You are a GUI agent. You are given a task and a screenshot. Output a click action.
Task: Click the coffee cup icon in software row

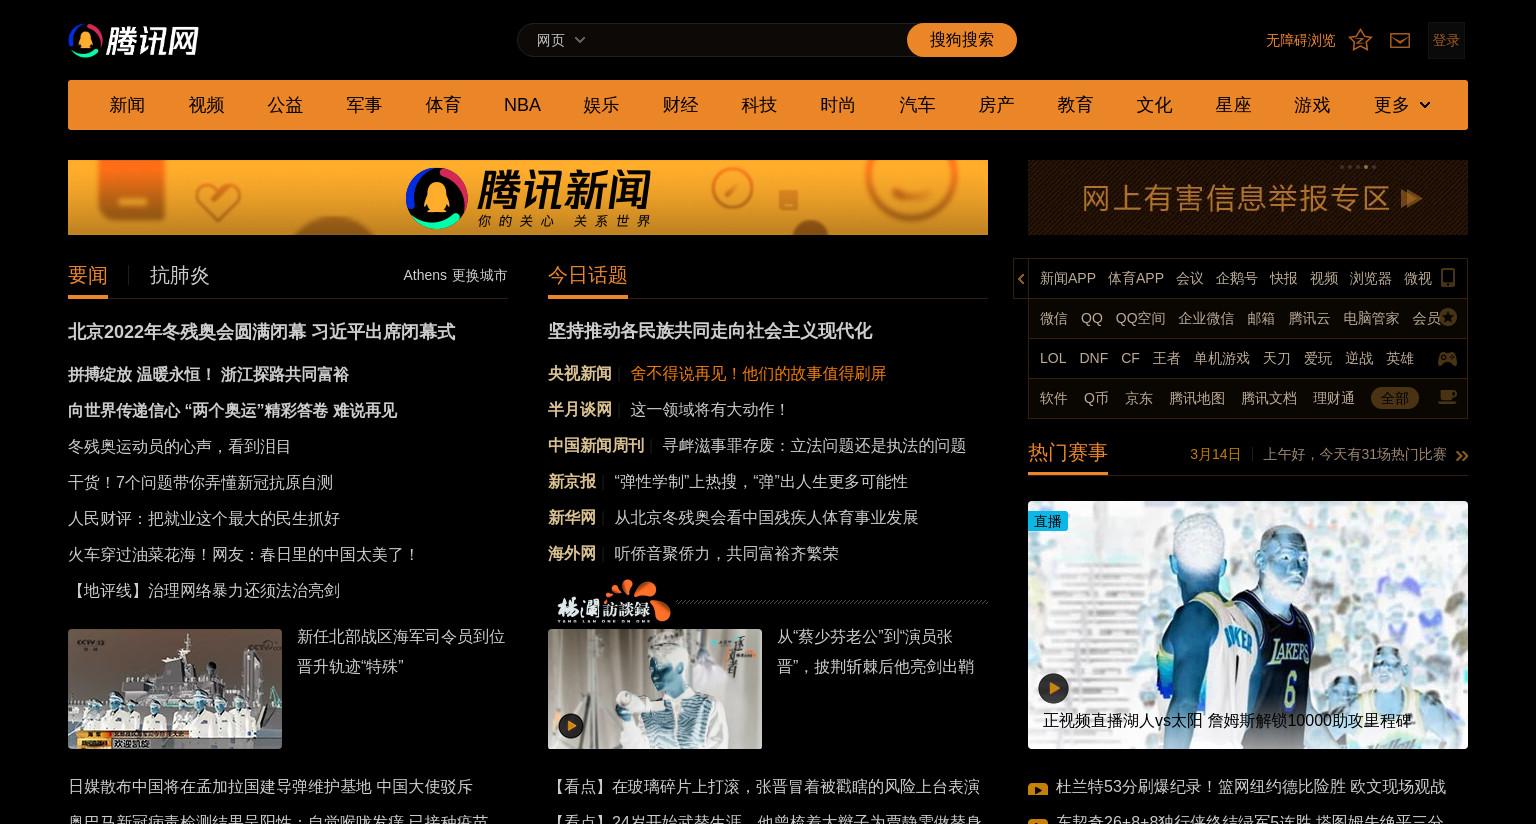point(1447,397)
